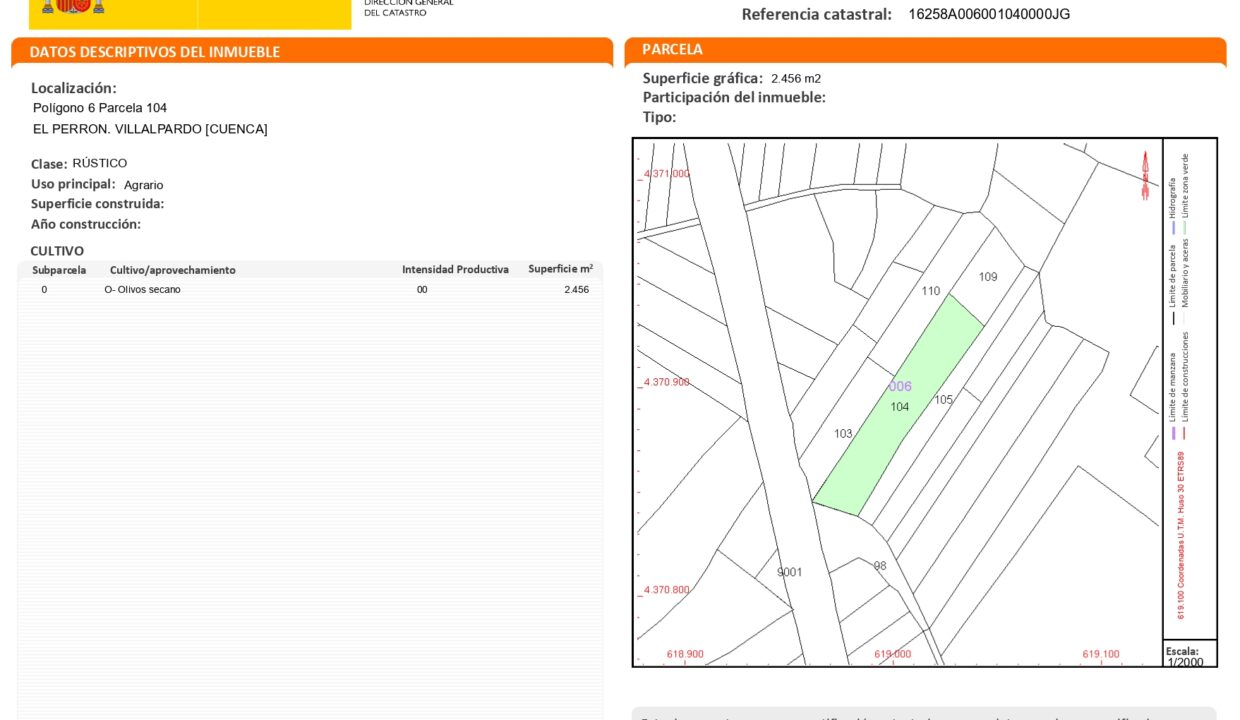Click the '2.456' surface cell in the crop table

(577, 290)
